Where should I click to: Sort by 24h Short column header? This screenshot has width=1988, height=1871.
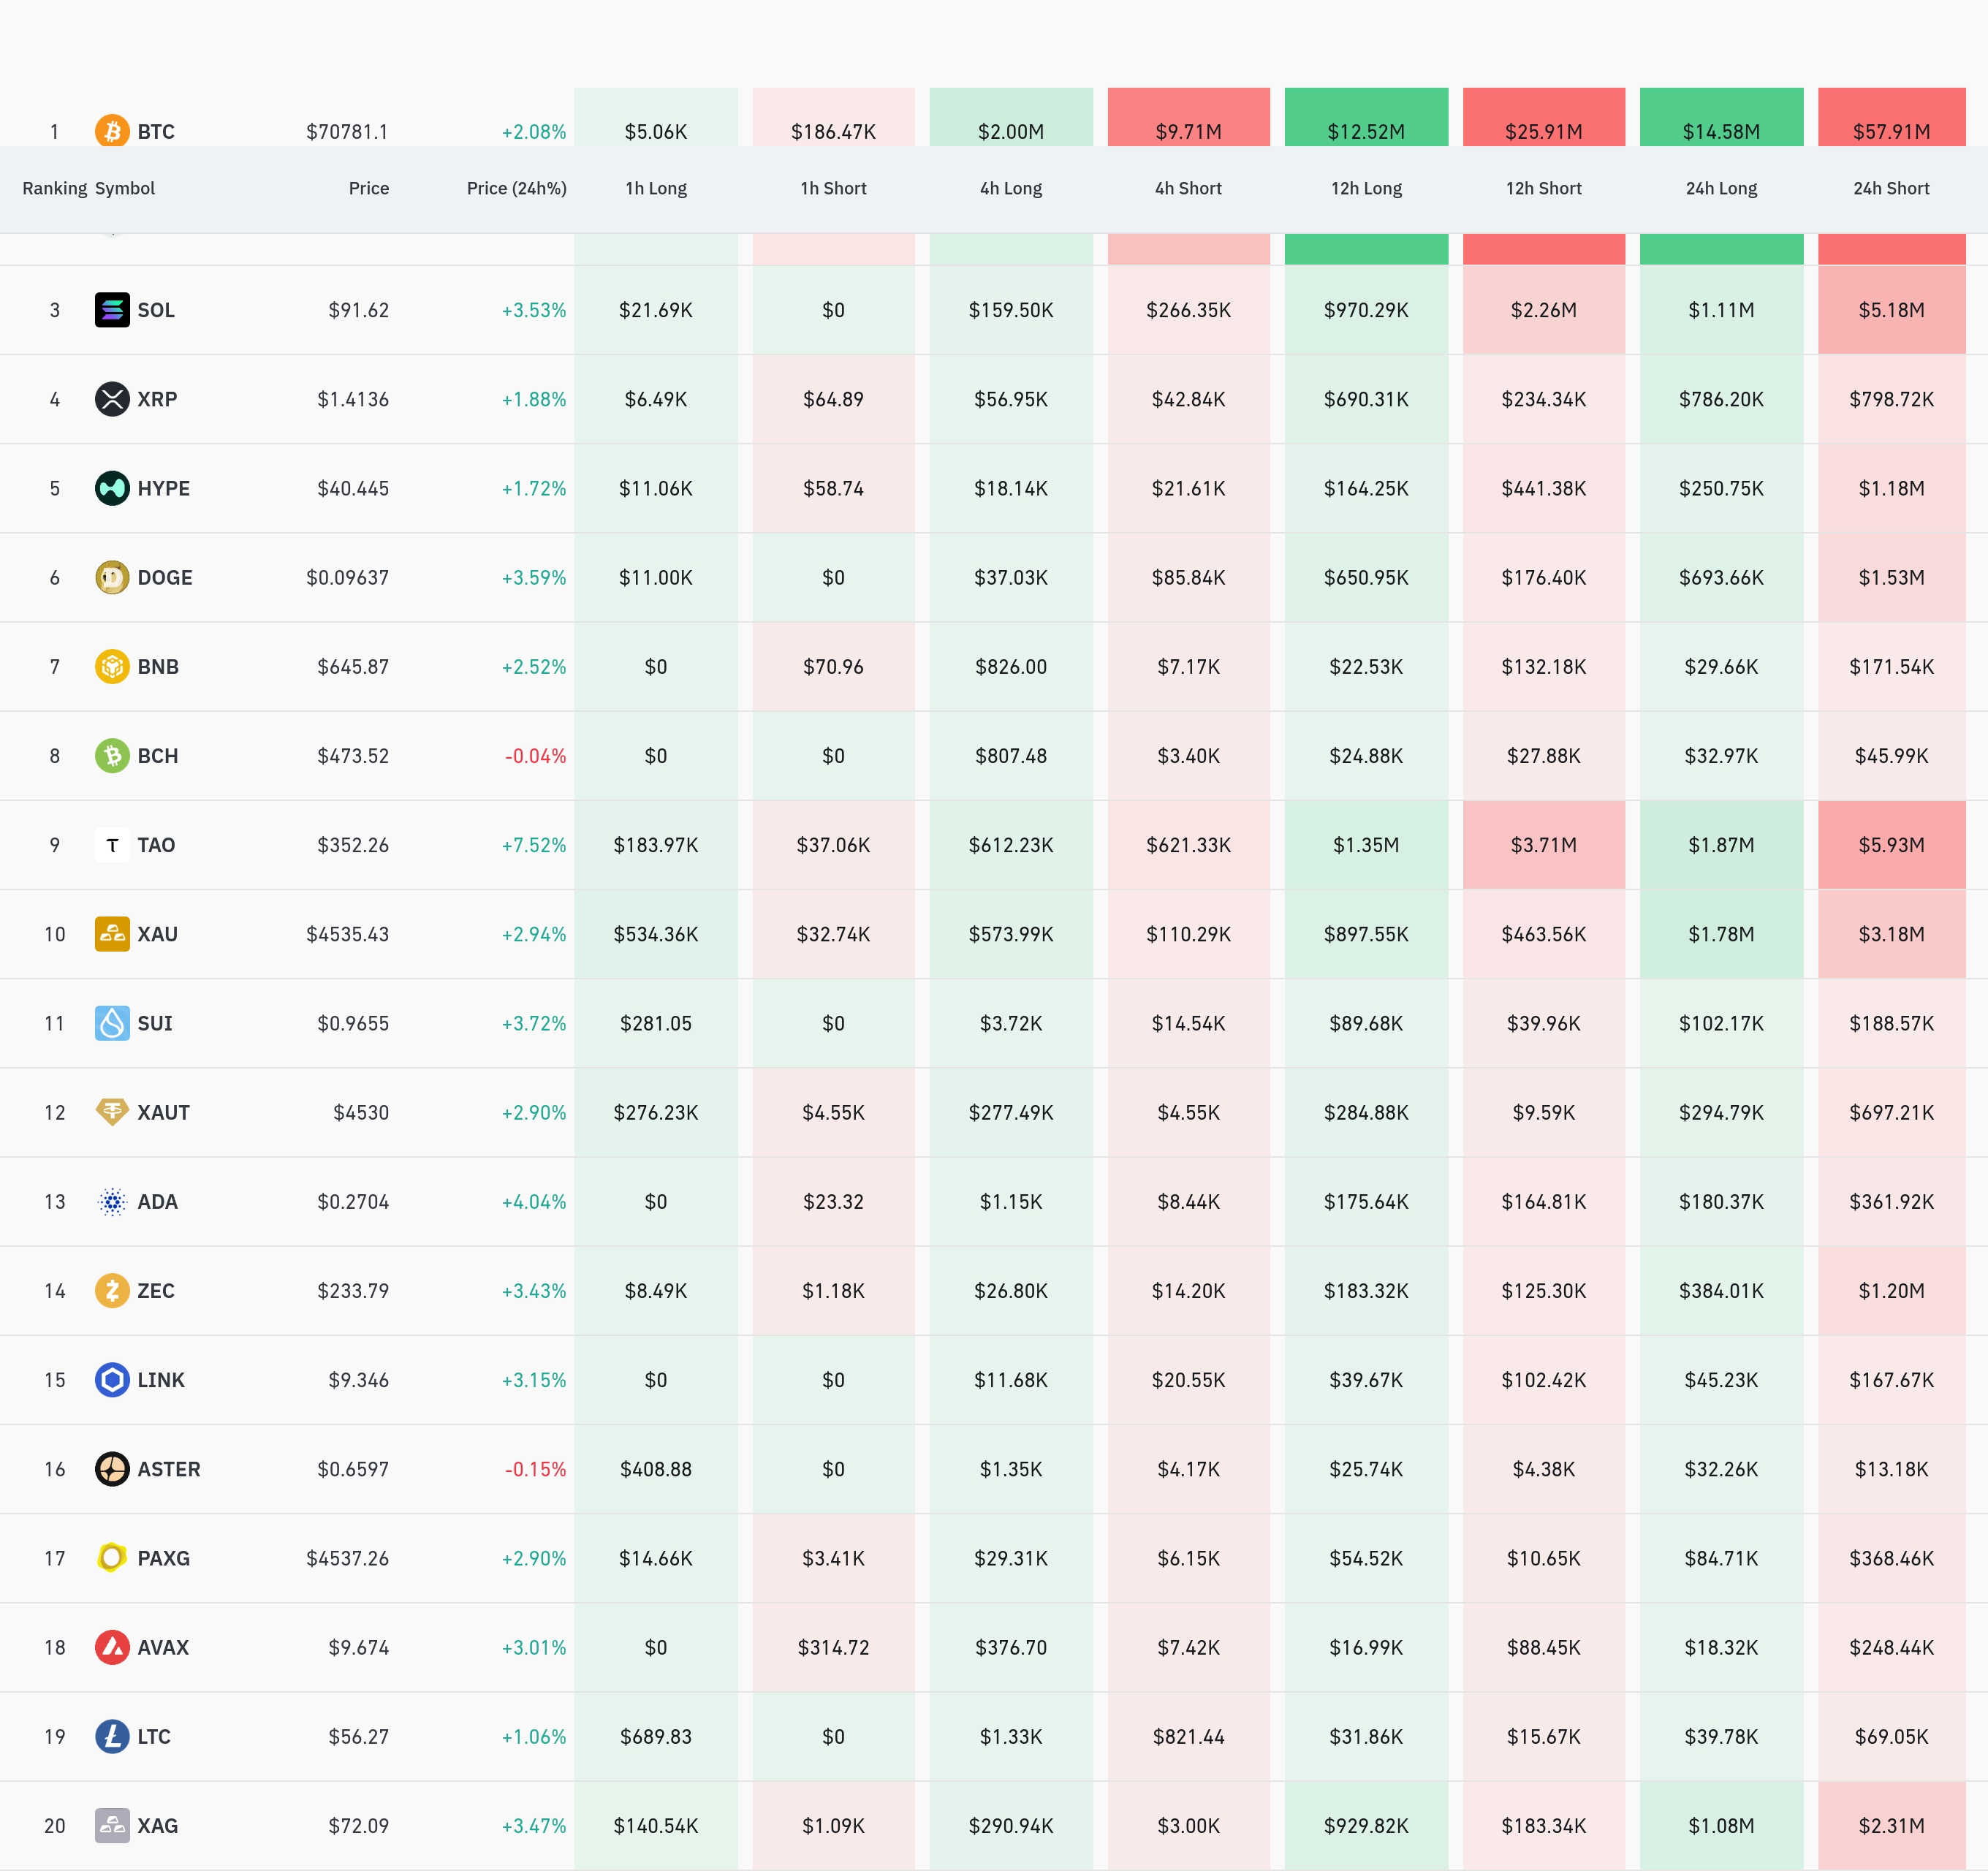pos(1890,188)
